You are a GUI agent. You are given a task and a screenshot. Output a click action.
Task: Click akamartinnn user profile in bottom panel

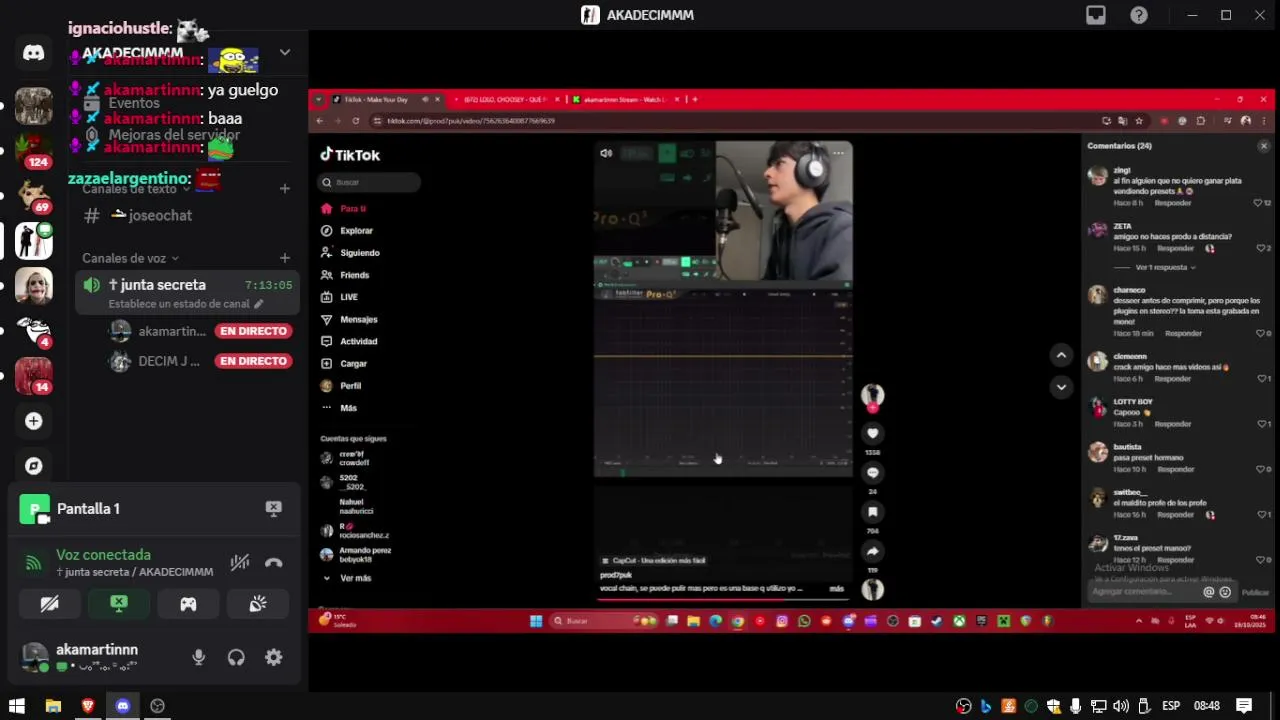click(x=95, y=657)
